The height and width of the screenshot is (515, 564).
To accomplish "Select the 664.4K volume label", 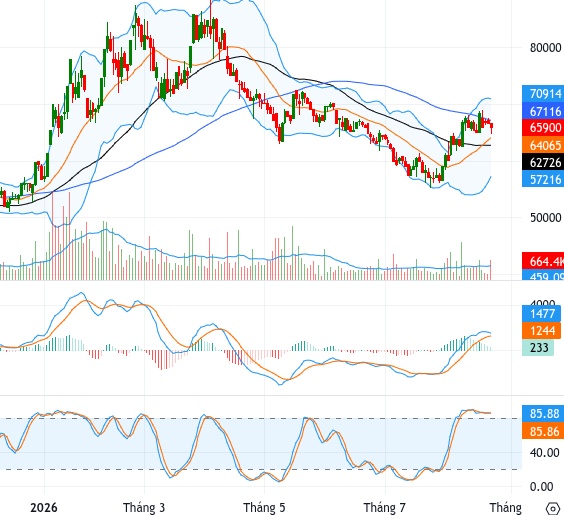I will click(x=543, y=261).
